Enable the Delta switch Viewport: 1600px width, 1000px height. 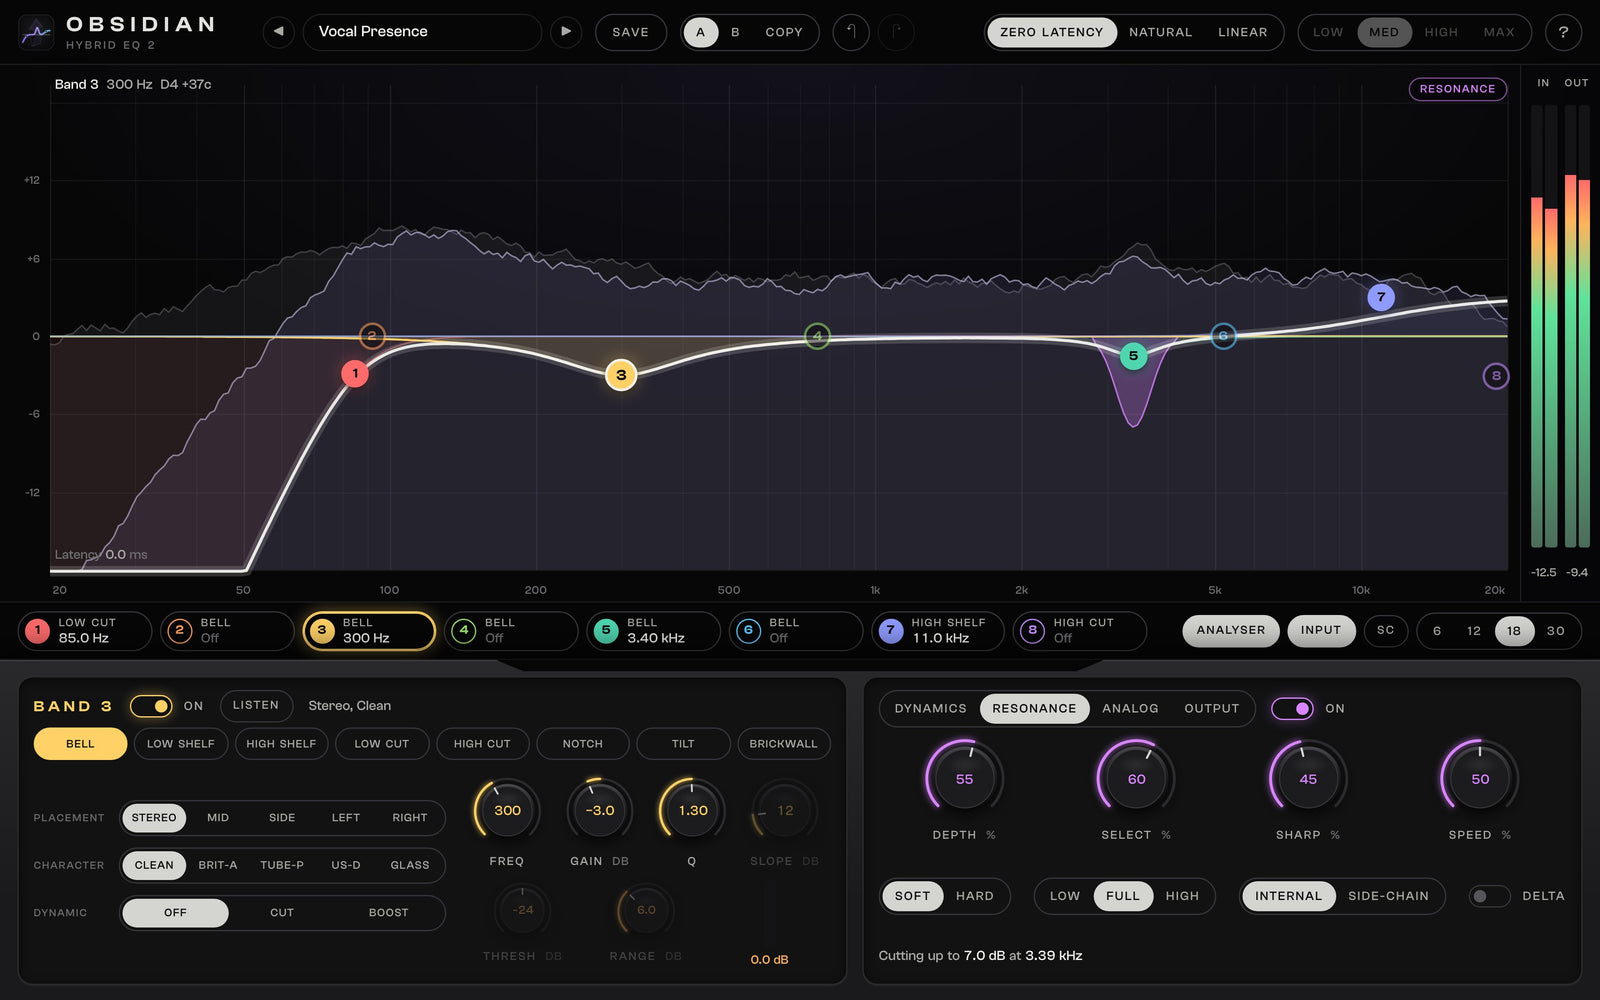[x=1489, y=896]
